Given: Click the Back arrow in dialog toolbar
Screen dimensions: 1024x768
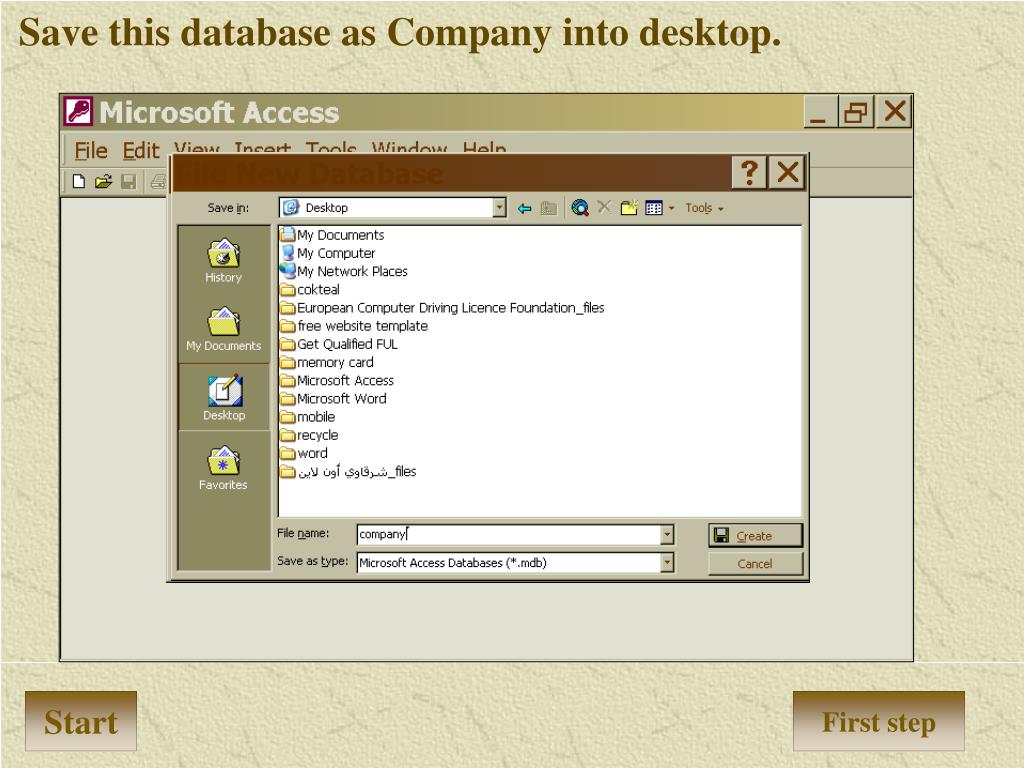Looking at the screenshot, I should click(524, 208).
